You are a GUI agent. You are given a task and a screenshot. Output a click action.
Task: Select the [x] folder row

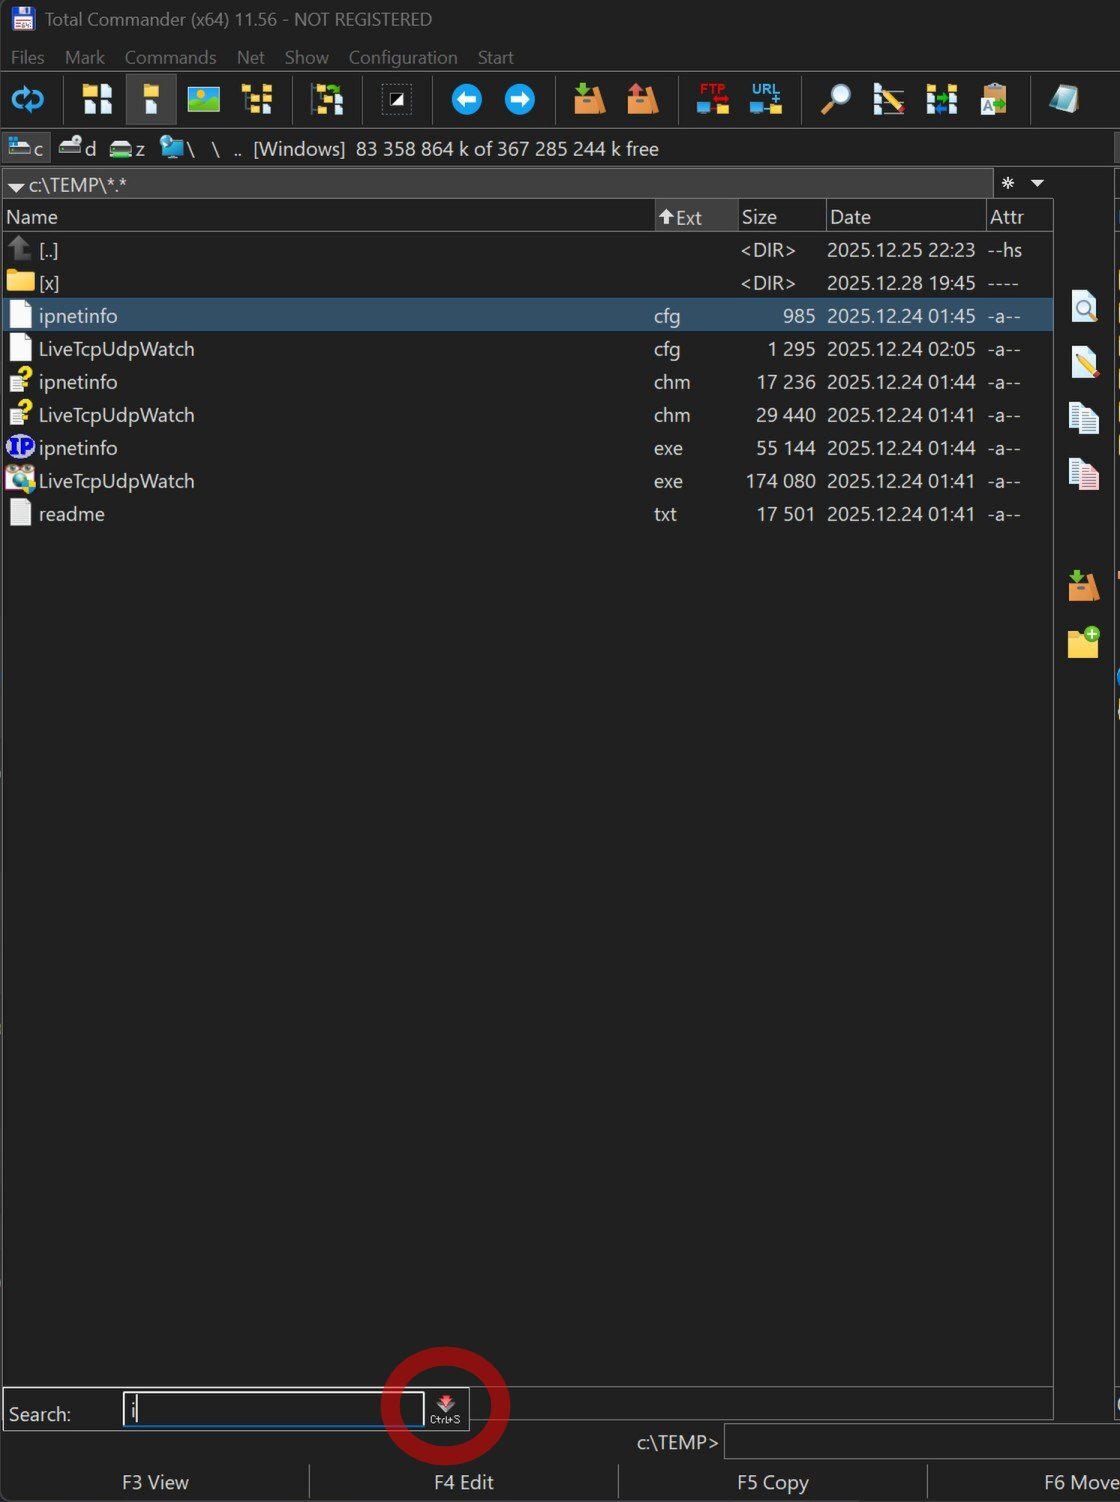coord(528,283)
